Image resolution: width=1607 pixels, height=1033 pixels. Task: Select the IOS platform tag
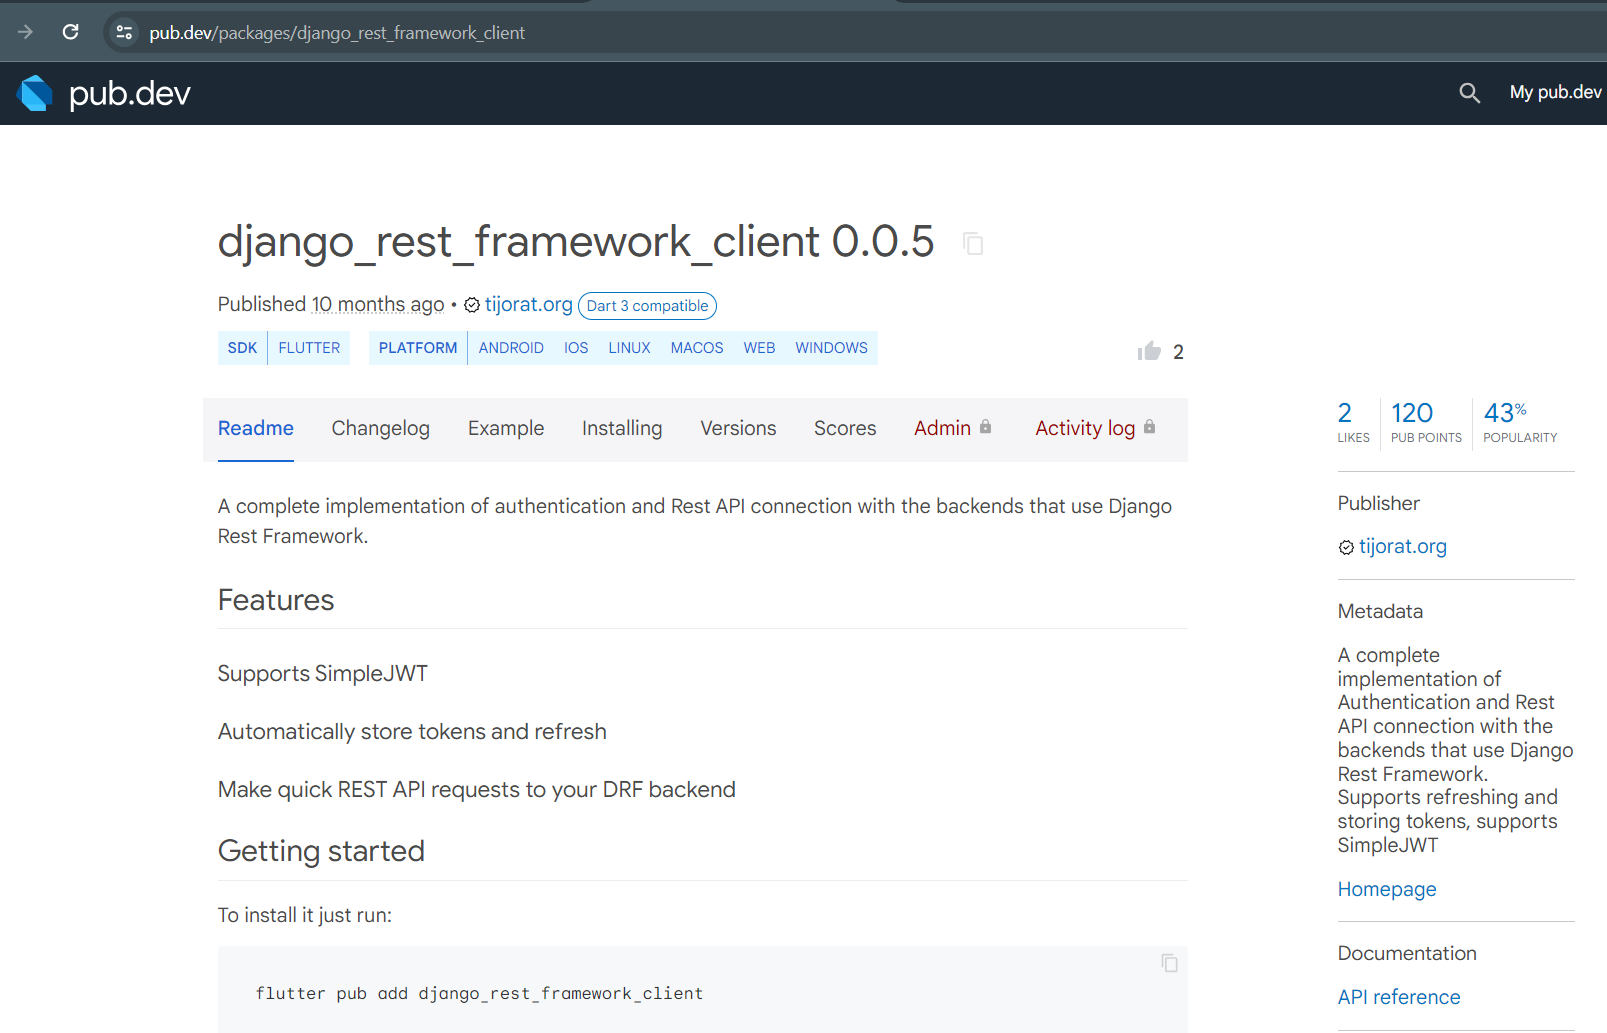[576, 348]
